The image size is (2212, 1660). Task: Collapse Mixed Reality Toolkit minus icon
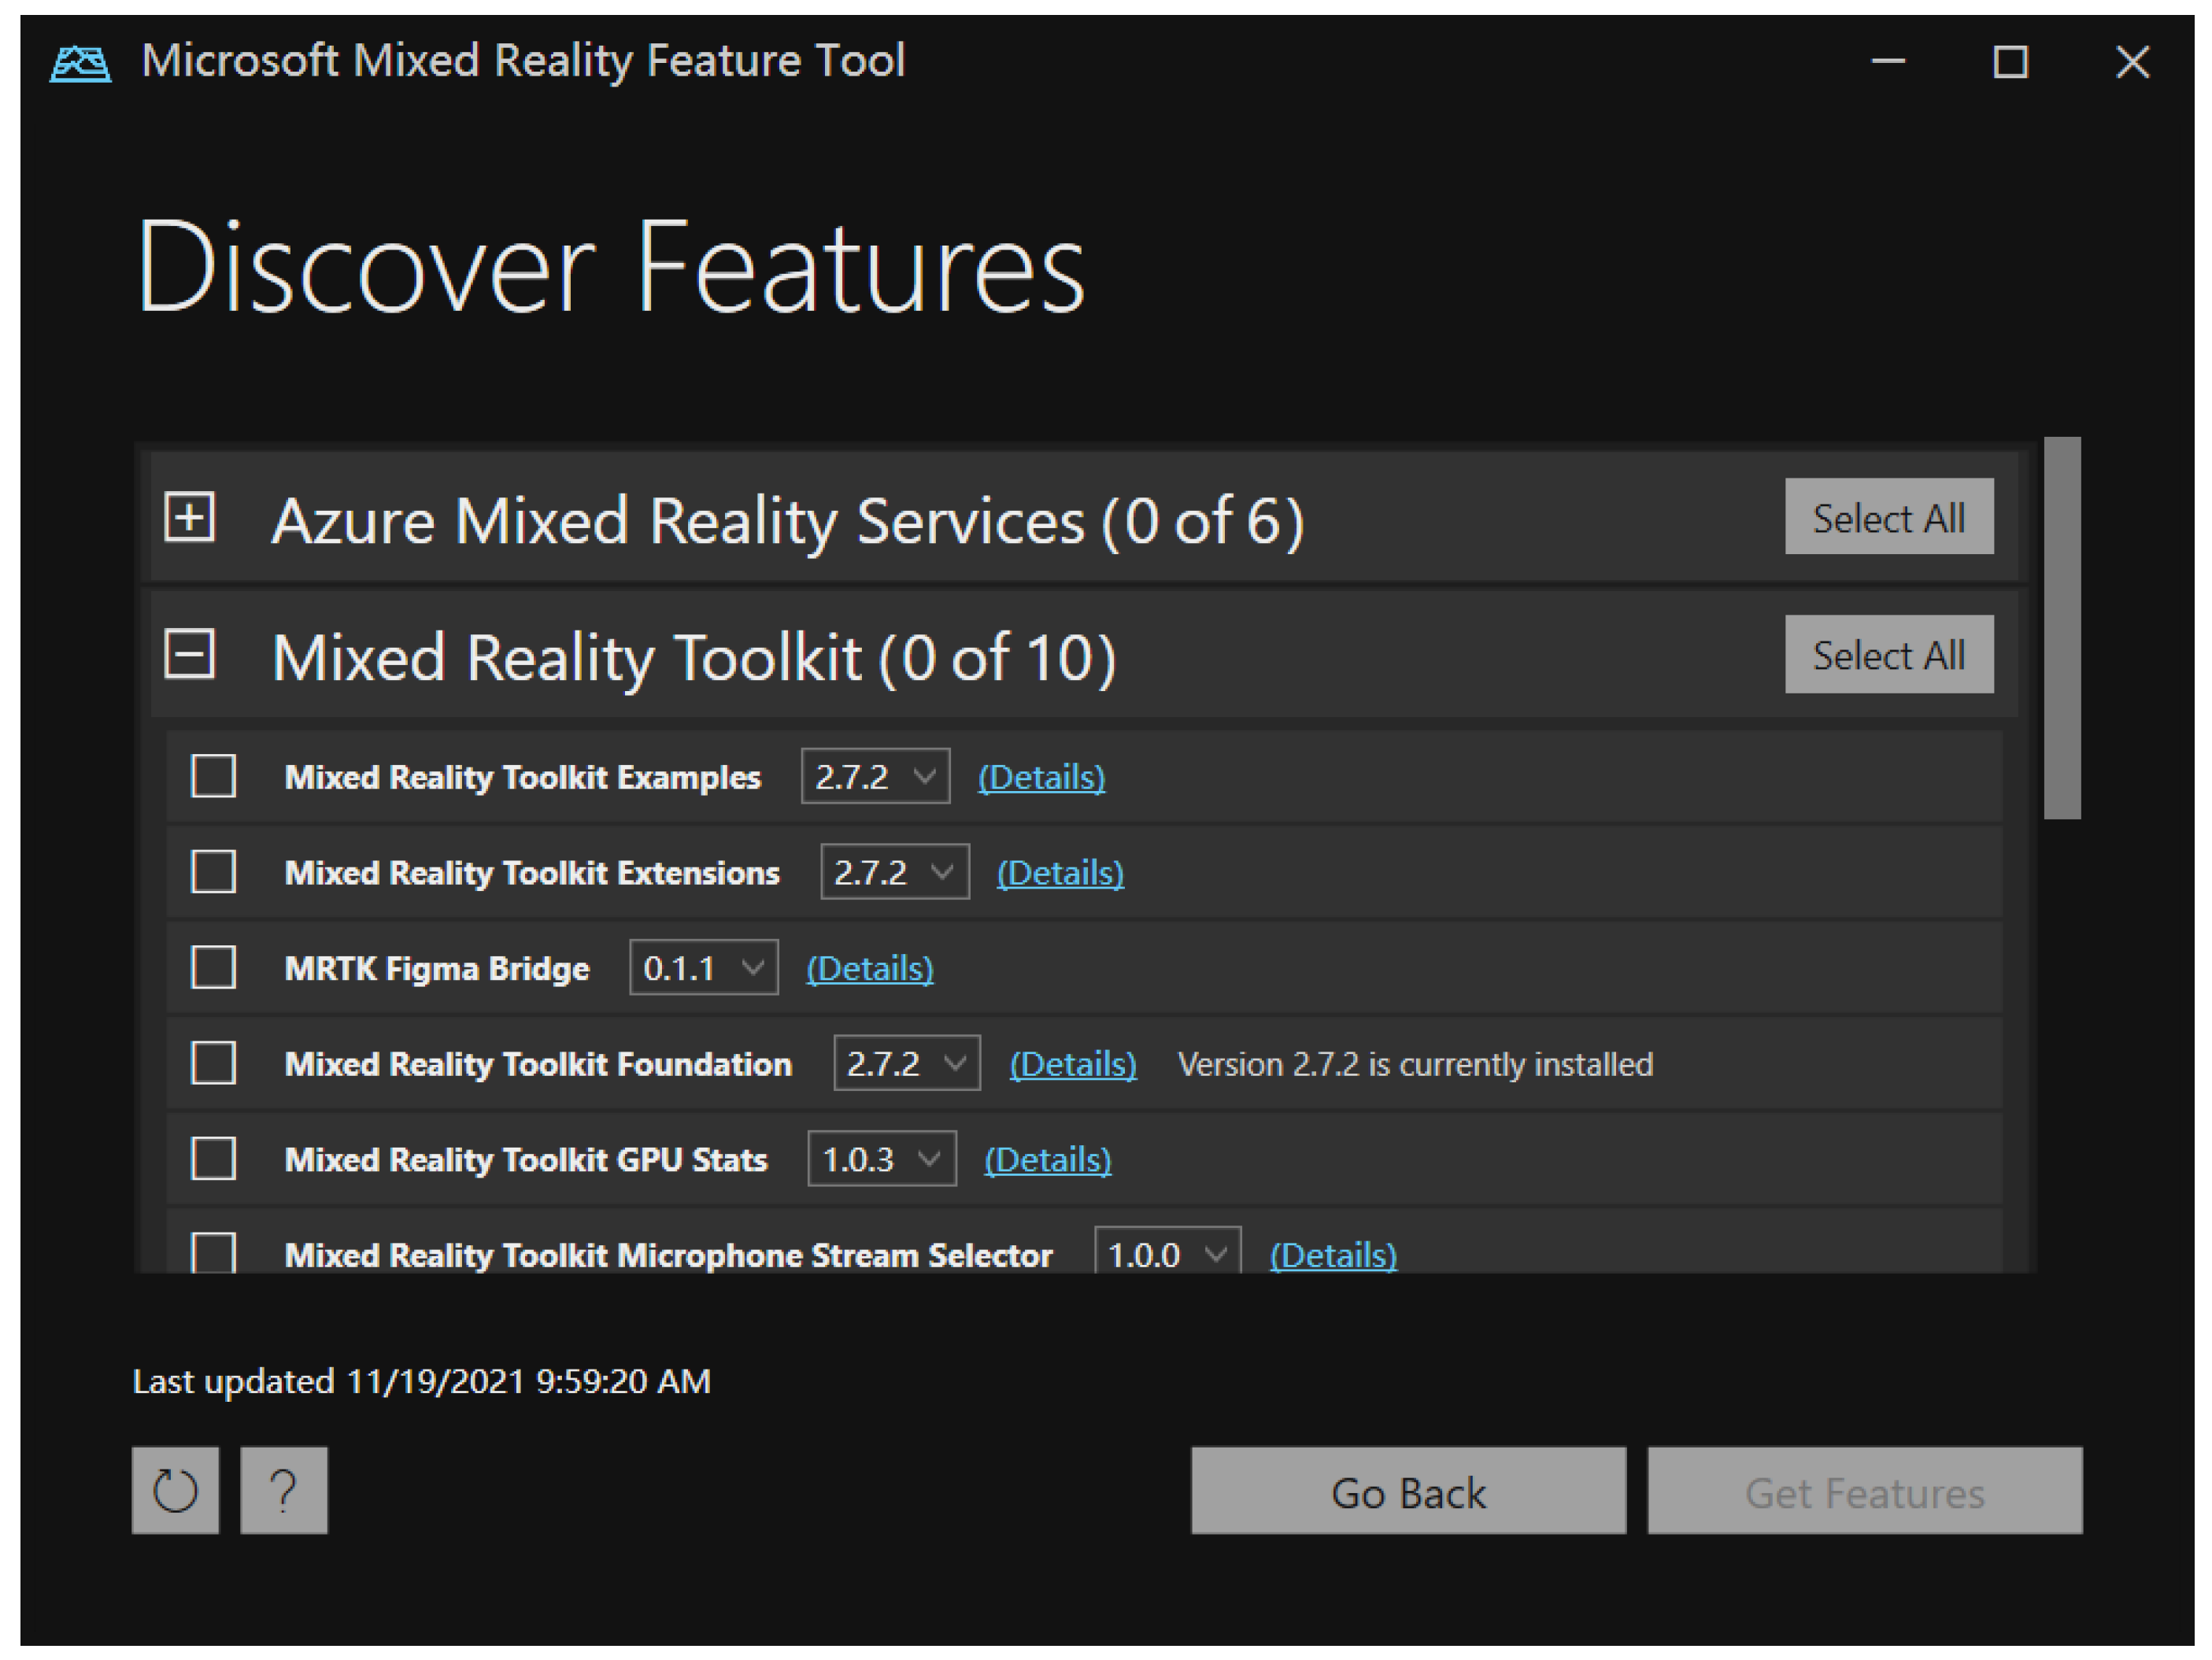189,654
